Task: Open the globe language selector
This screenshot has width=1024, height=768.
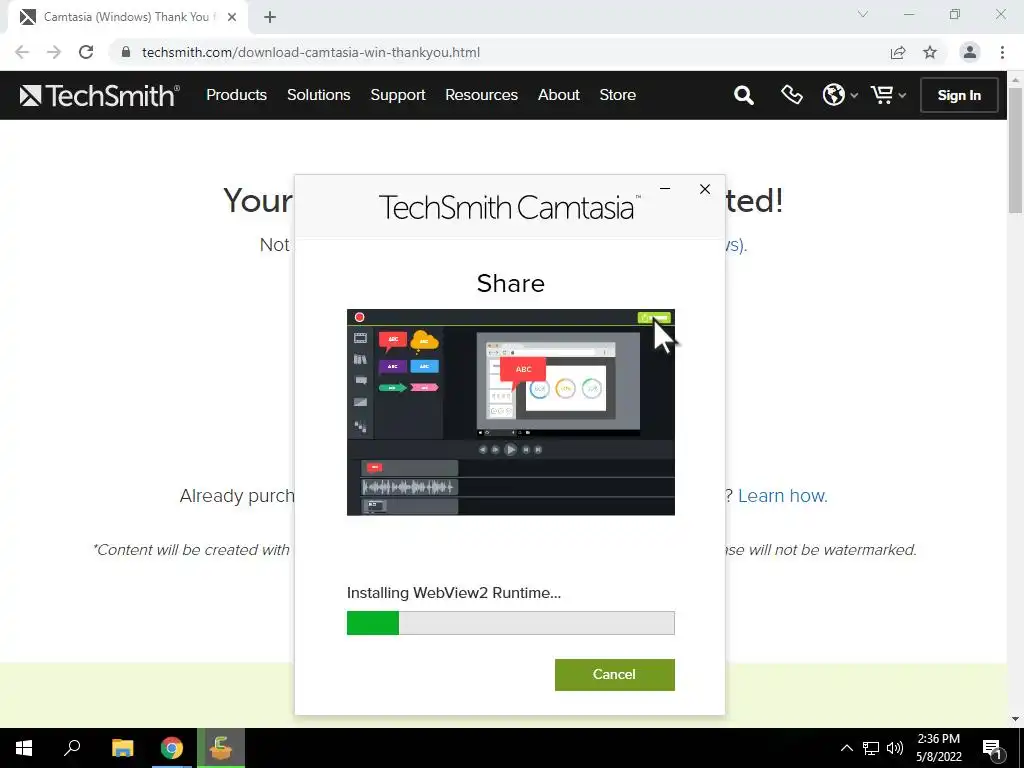Action: pos(839,95)
